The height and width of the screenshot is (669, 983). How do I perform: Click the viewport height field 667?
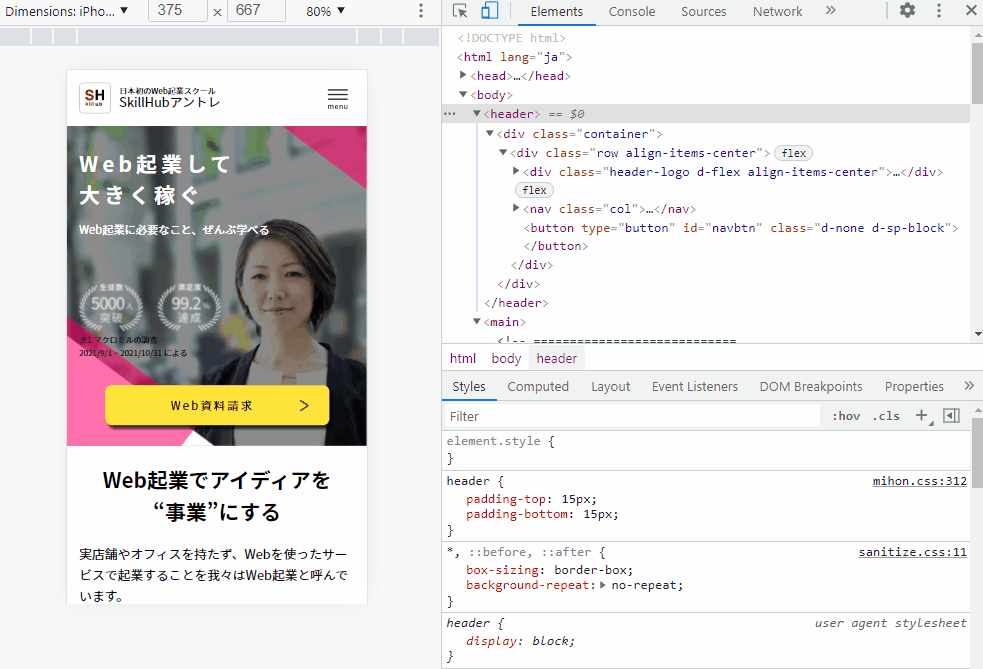point(256,11)
